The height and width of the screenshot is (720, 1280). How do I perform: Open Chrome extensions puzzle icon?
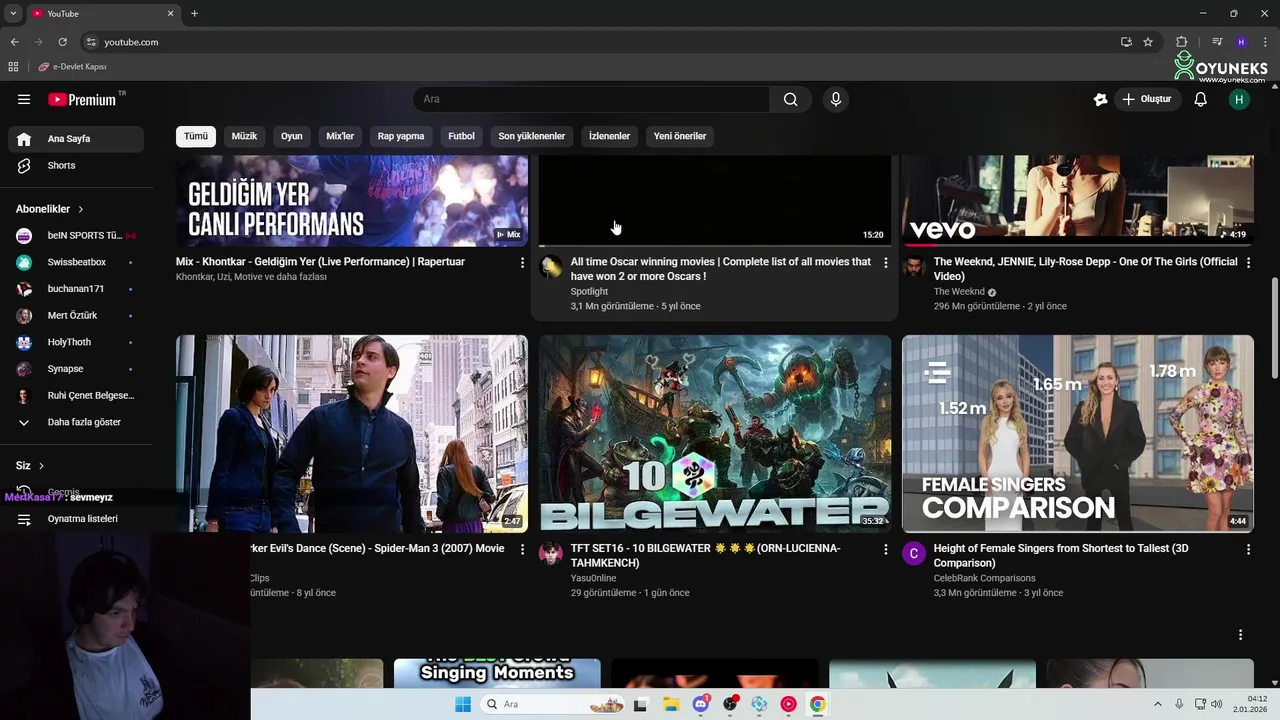coord(1182,42)
